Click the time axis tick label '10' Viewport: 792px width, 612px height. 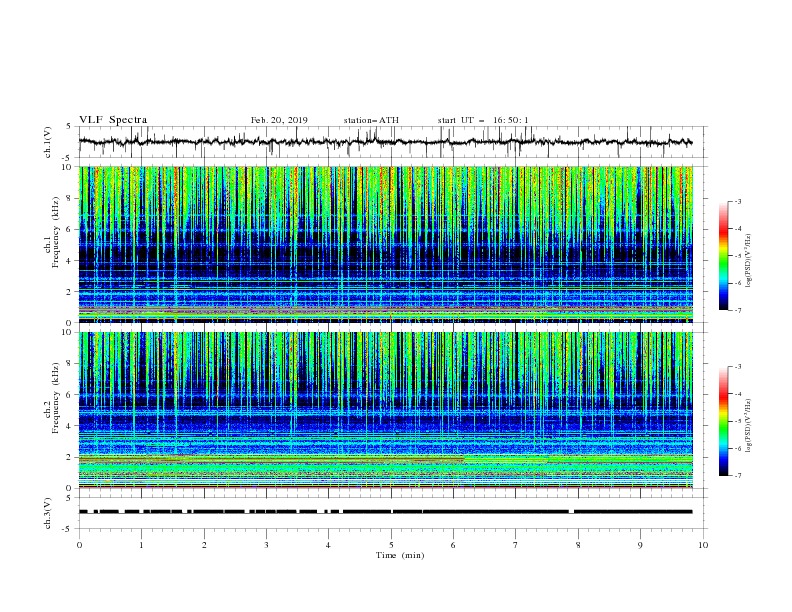point(703,545)
